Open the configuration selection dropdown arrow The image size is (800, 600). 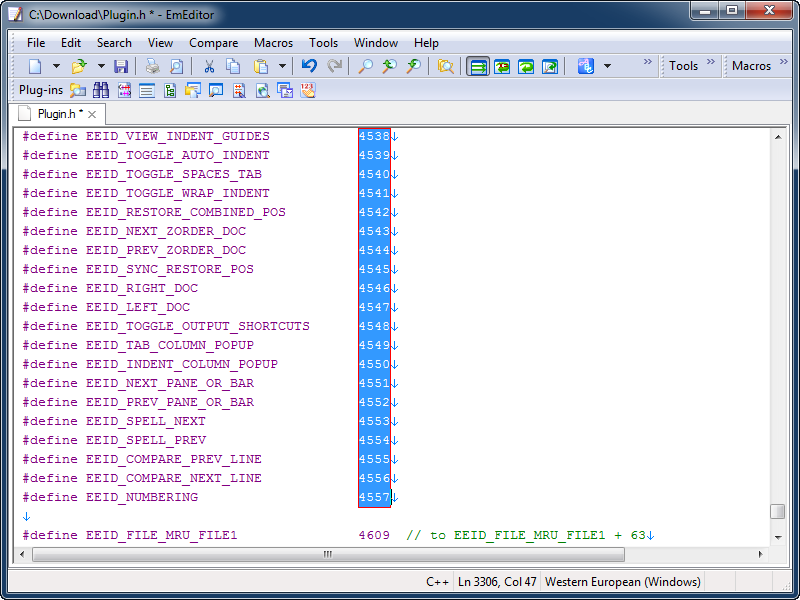click(x=607, y=66)
